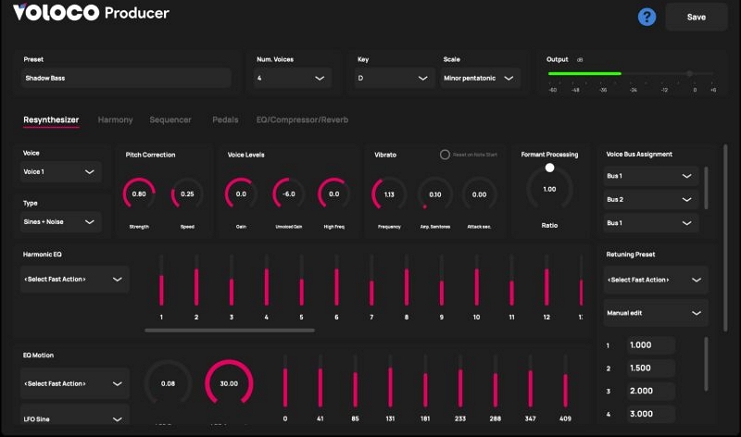Click the Vibrato Amp. Semitones knob
Viewport: 741px width, 437px height.
click(x=435, y=194)
